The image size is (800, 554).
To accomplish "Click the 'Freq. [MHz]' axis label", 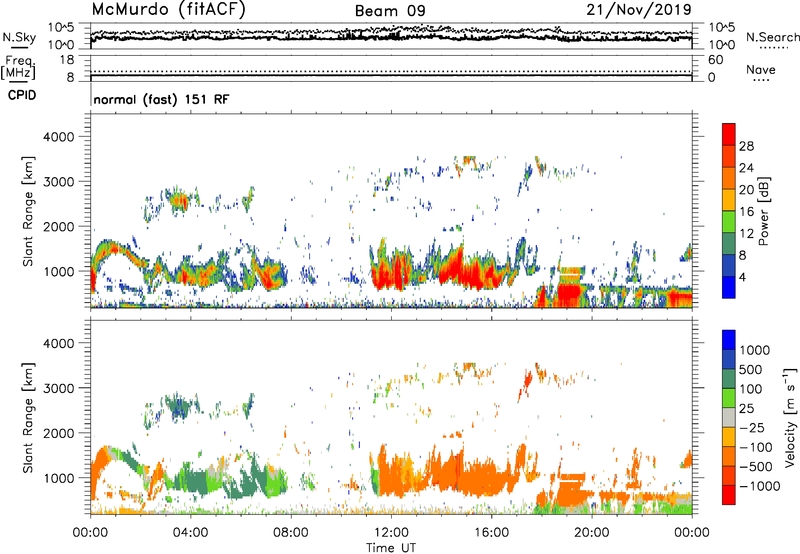I will [18, 67].
